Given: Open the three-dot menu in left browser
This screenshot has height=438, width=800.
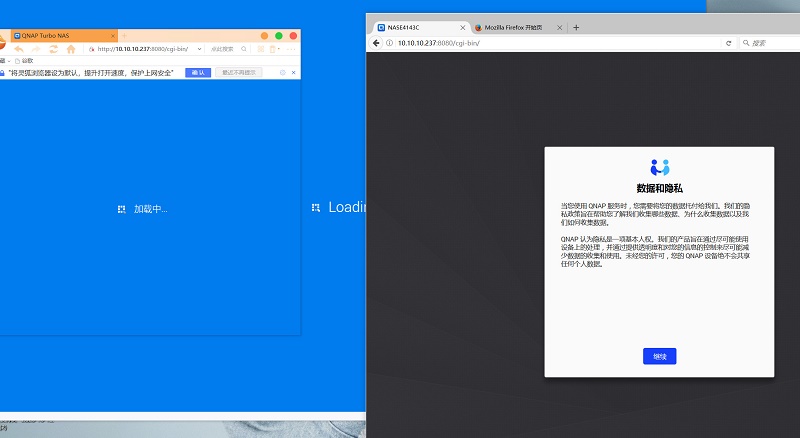Looking at the screenshot, I should 291,49.
